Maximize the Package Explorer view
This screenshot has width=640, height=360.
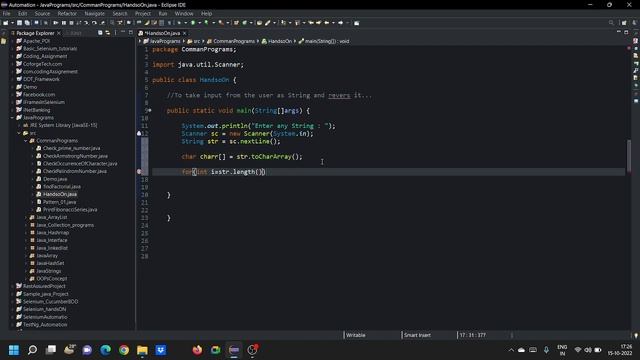(131, 32)
